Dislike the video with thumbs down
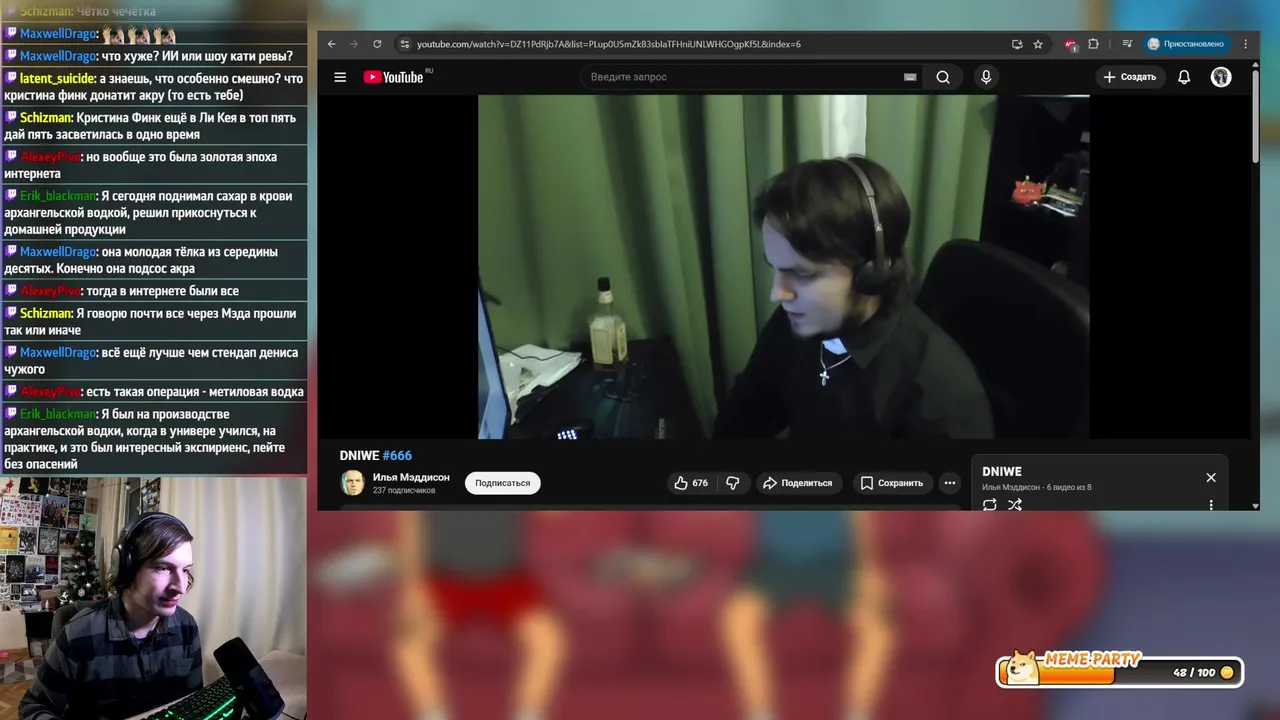This screenshot has height=720, width=1280. click(733, 483)
